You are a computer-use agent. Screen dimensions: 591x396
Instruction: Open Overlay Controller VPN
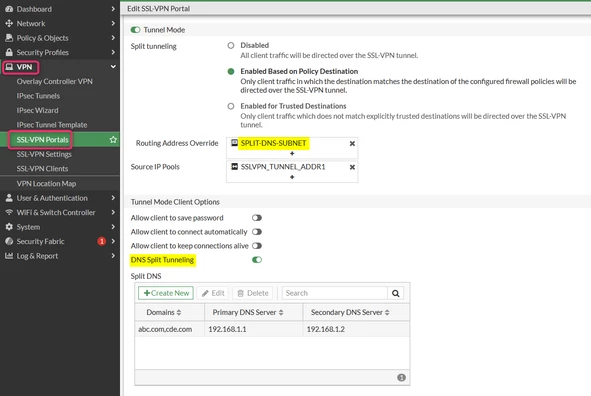pyautogui.click(x=54, y=81)
